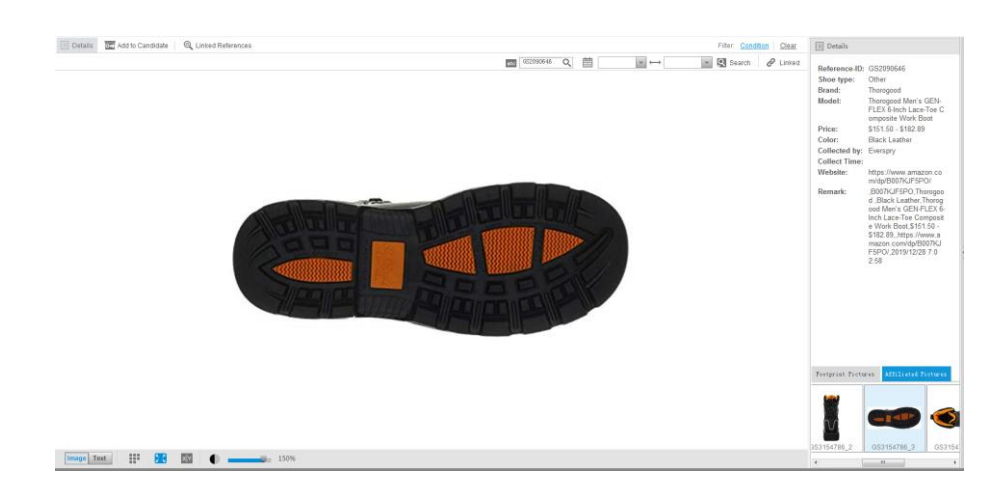Switch to Text view mode

click(x=99, y=458)
